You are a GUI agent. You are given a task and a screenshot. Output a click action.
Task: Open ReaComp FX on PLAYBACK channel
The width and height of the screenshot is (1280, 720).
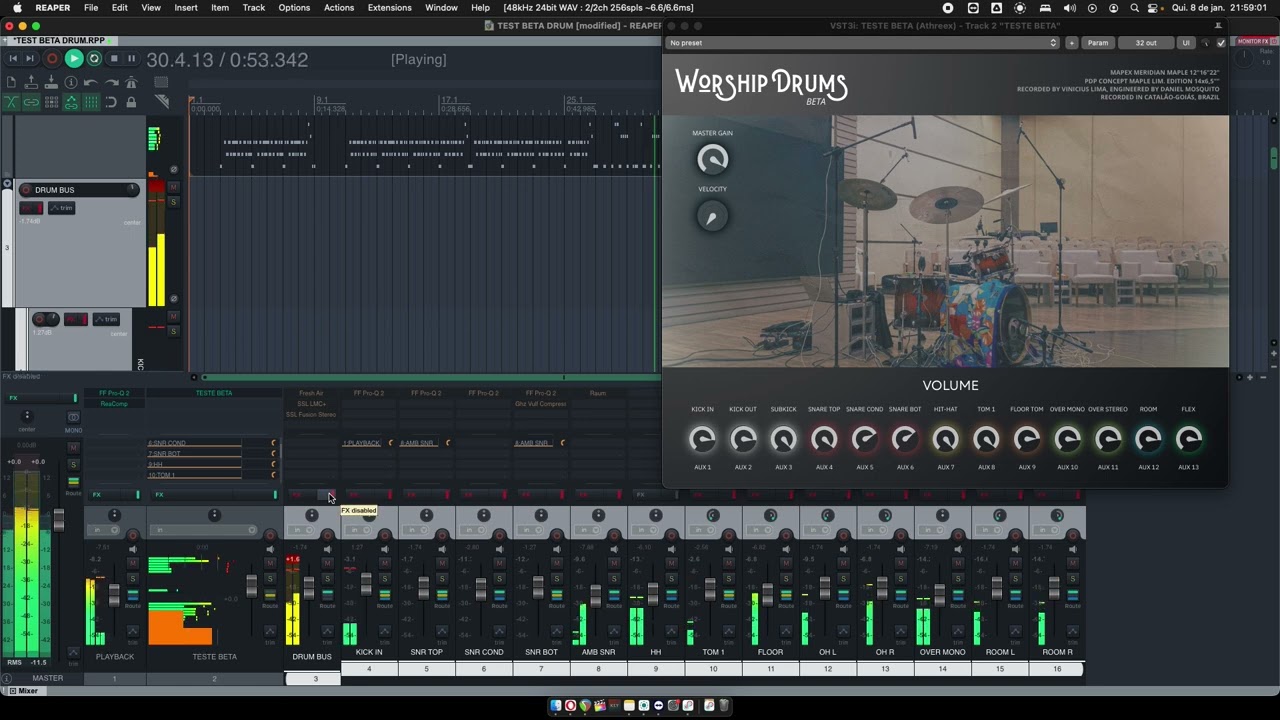point(114,404)
